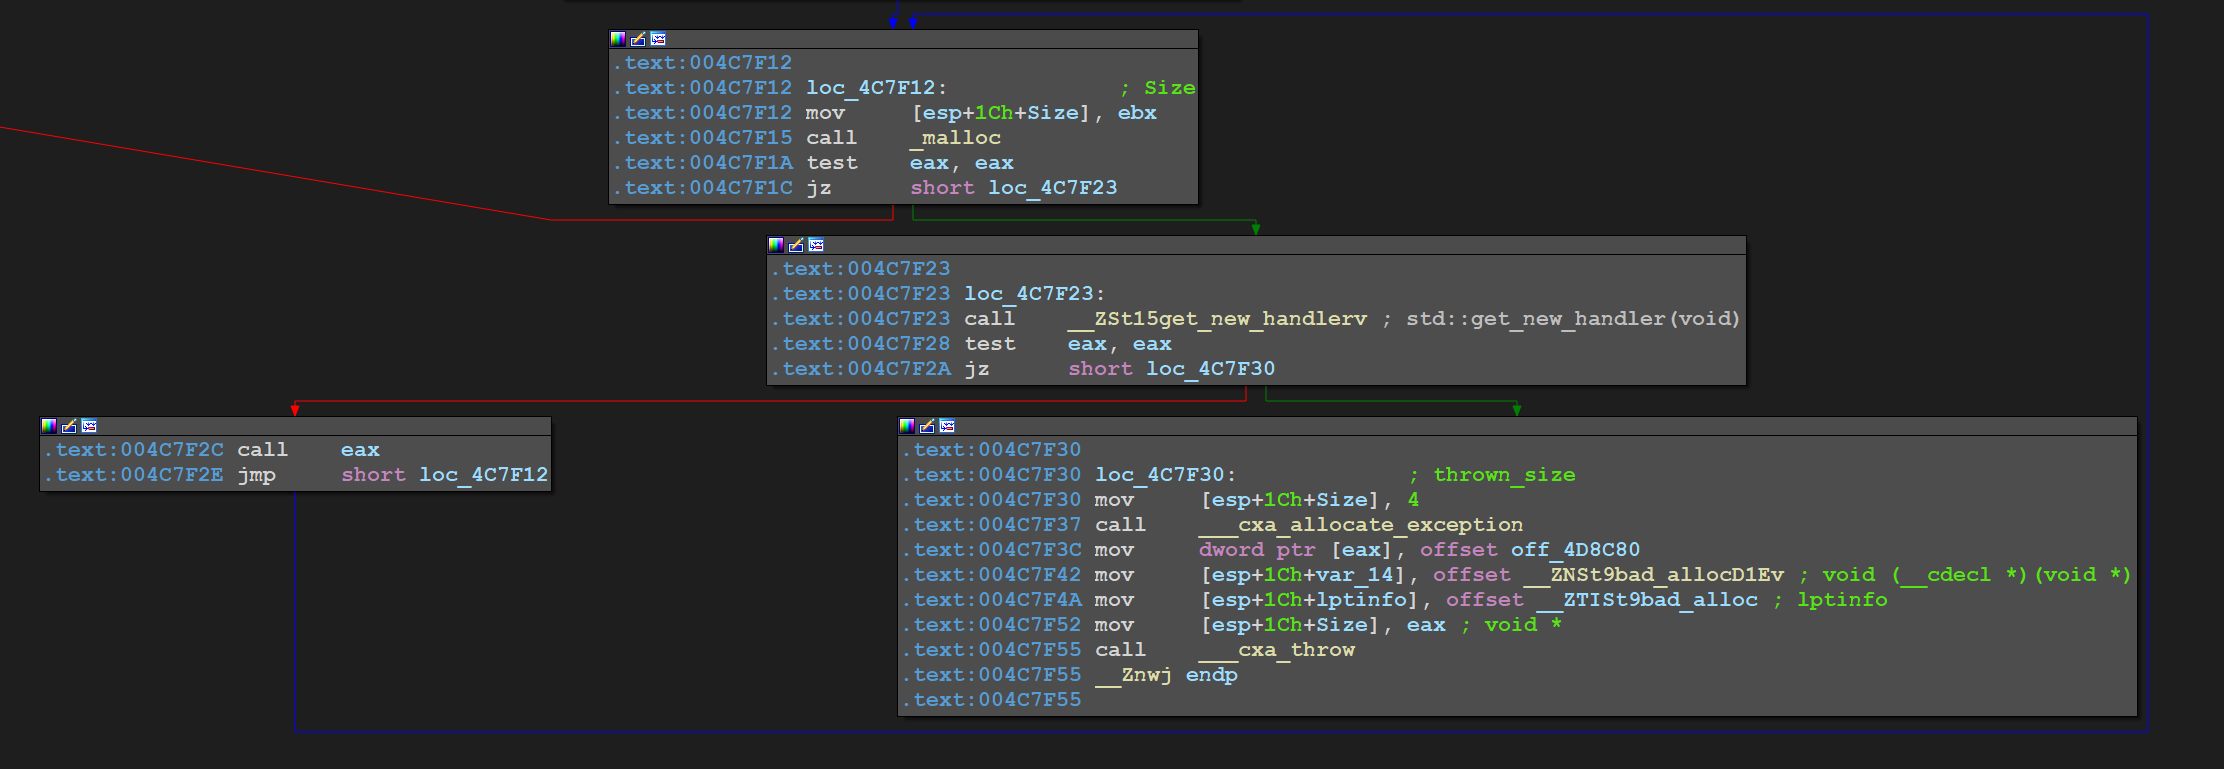The height and width of the screenshot is (769, 2224).
Task: Select address .text:004C7F15 of malloc call
Action: 702,138
